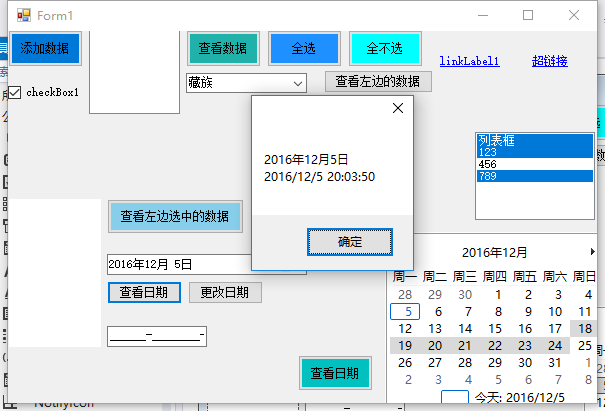Image resolution: width=605 pixels, height=411 pixels.
Task: Select December 27 in the calendar
Action: pos(435,363)
